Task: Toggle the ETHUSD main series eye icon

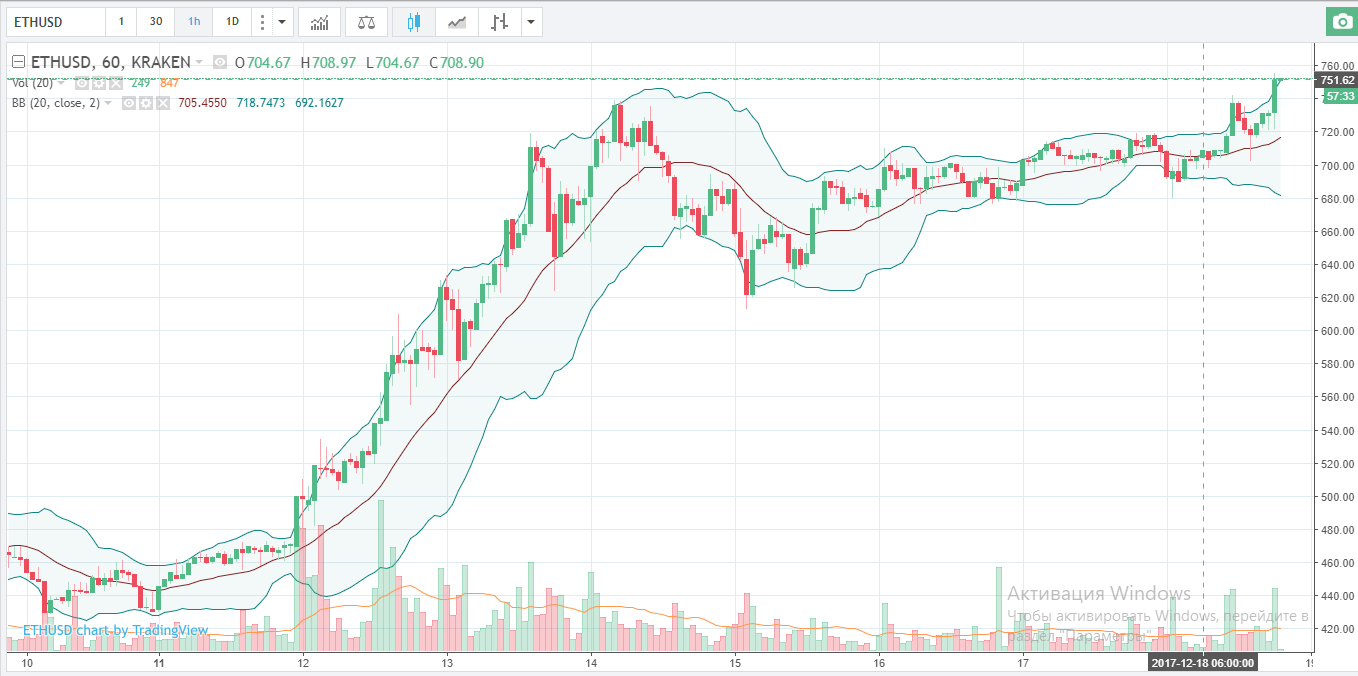Action: (x=220, y=62)
